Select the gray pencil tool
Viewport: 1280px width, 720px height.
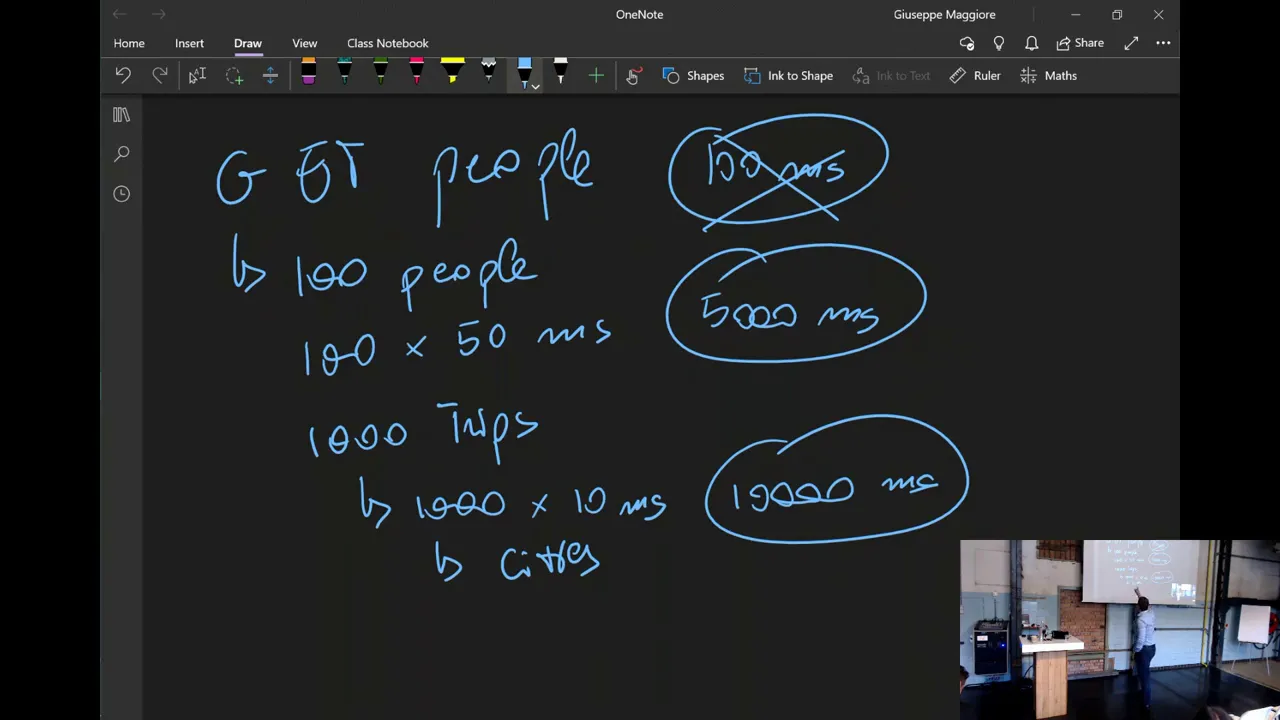[x=488, y=71]
